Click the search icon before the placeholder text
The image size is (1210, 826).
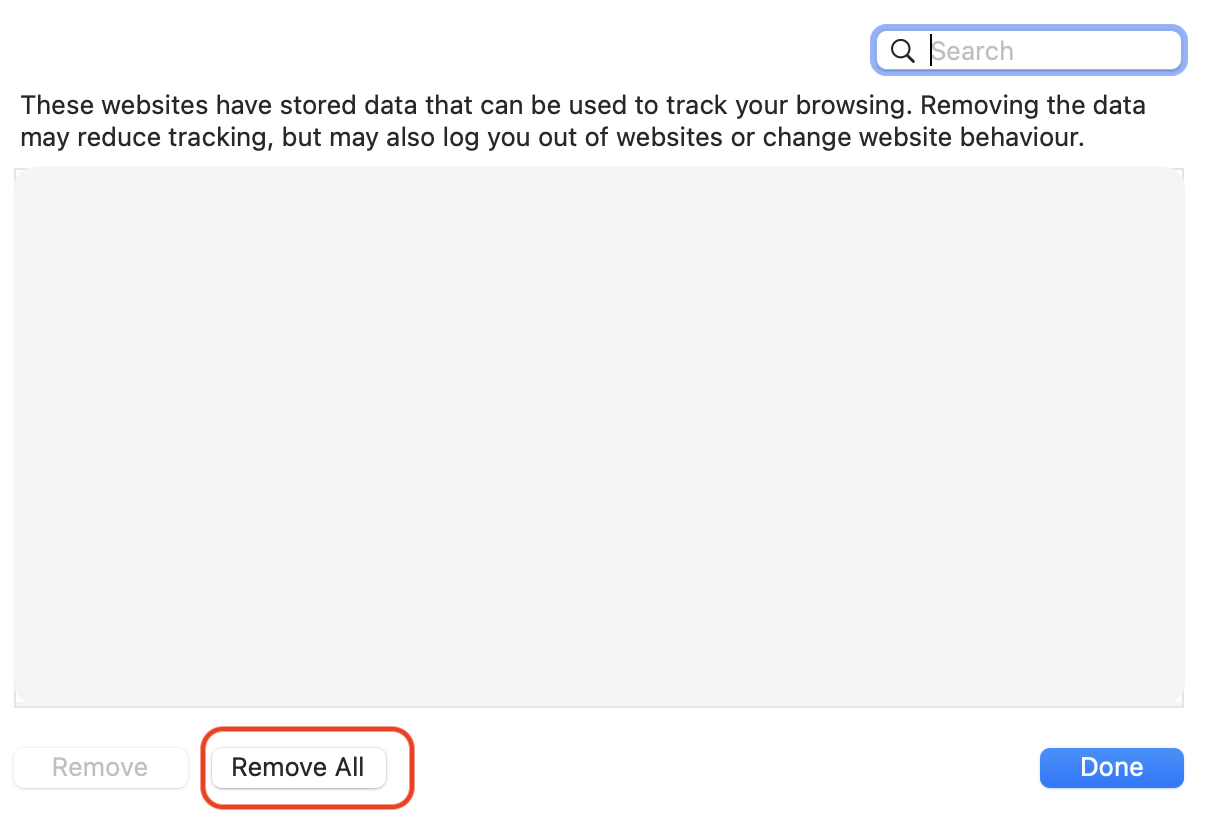point(903,50)
